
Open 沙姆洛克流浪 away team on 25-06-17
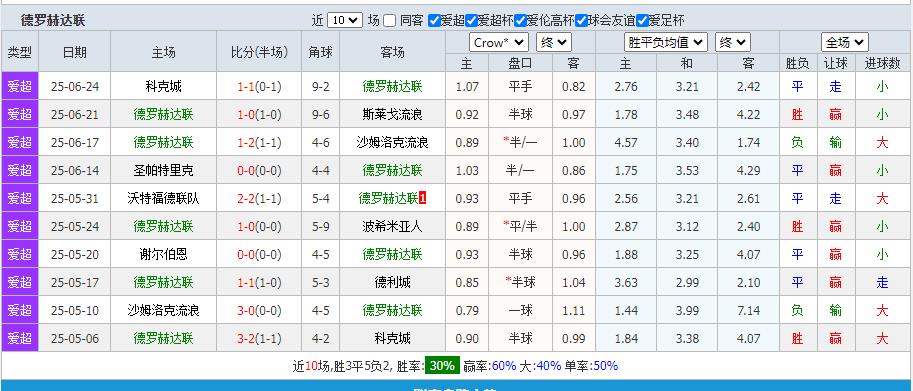392,143
